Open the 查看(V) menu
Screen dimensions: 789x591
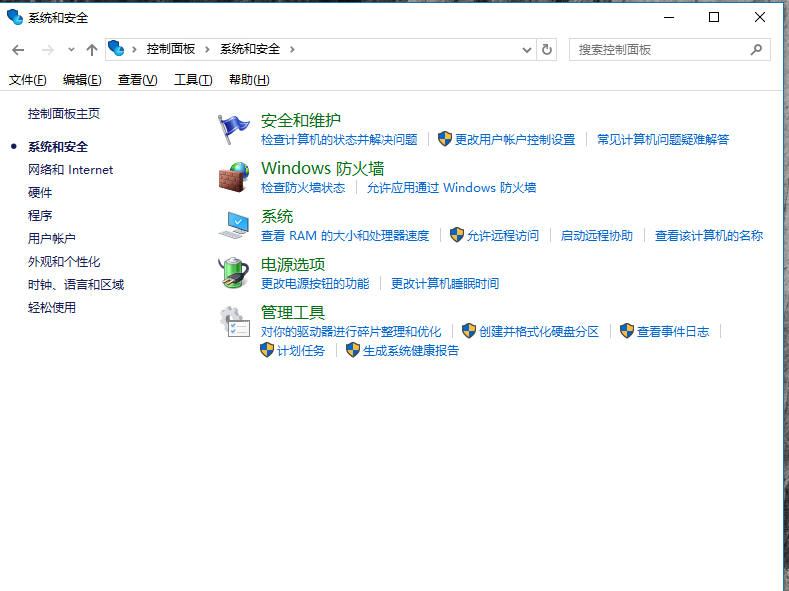click(137, 79)
